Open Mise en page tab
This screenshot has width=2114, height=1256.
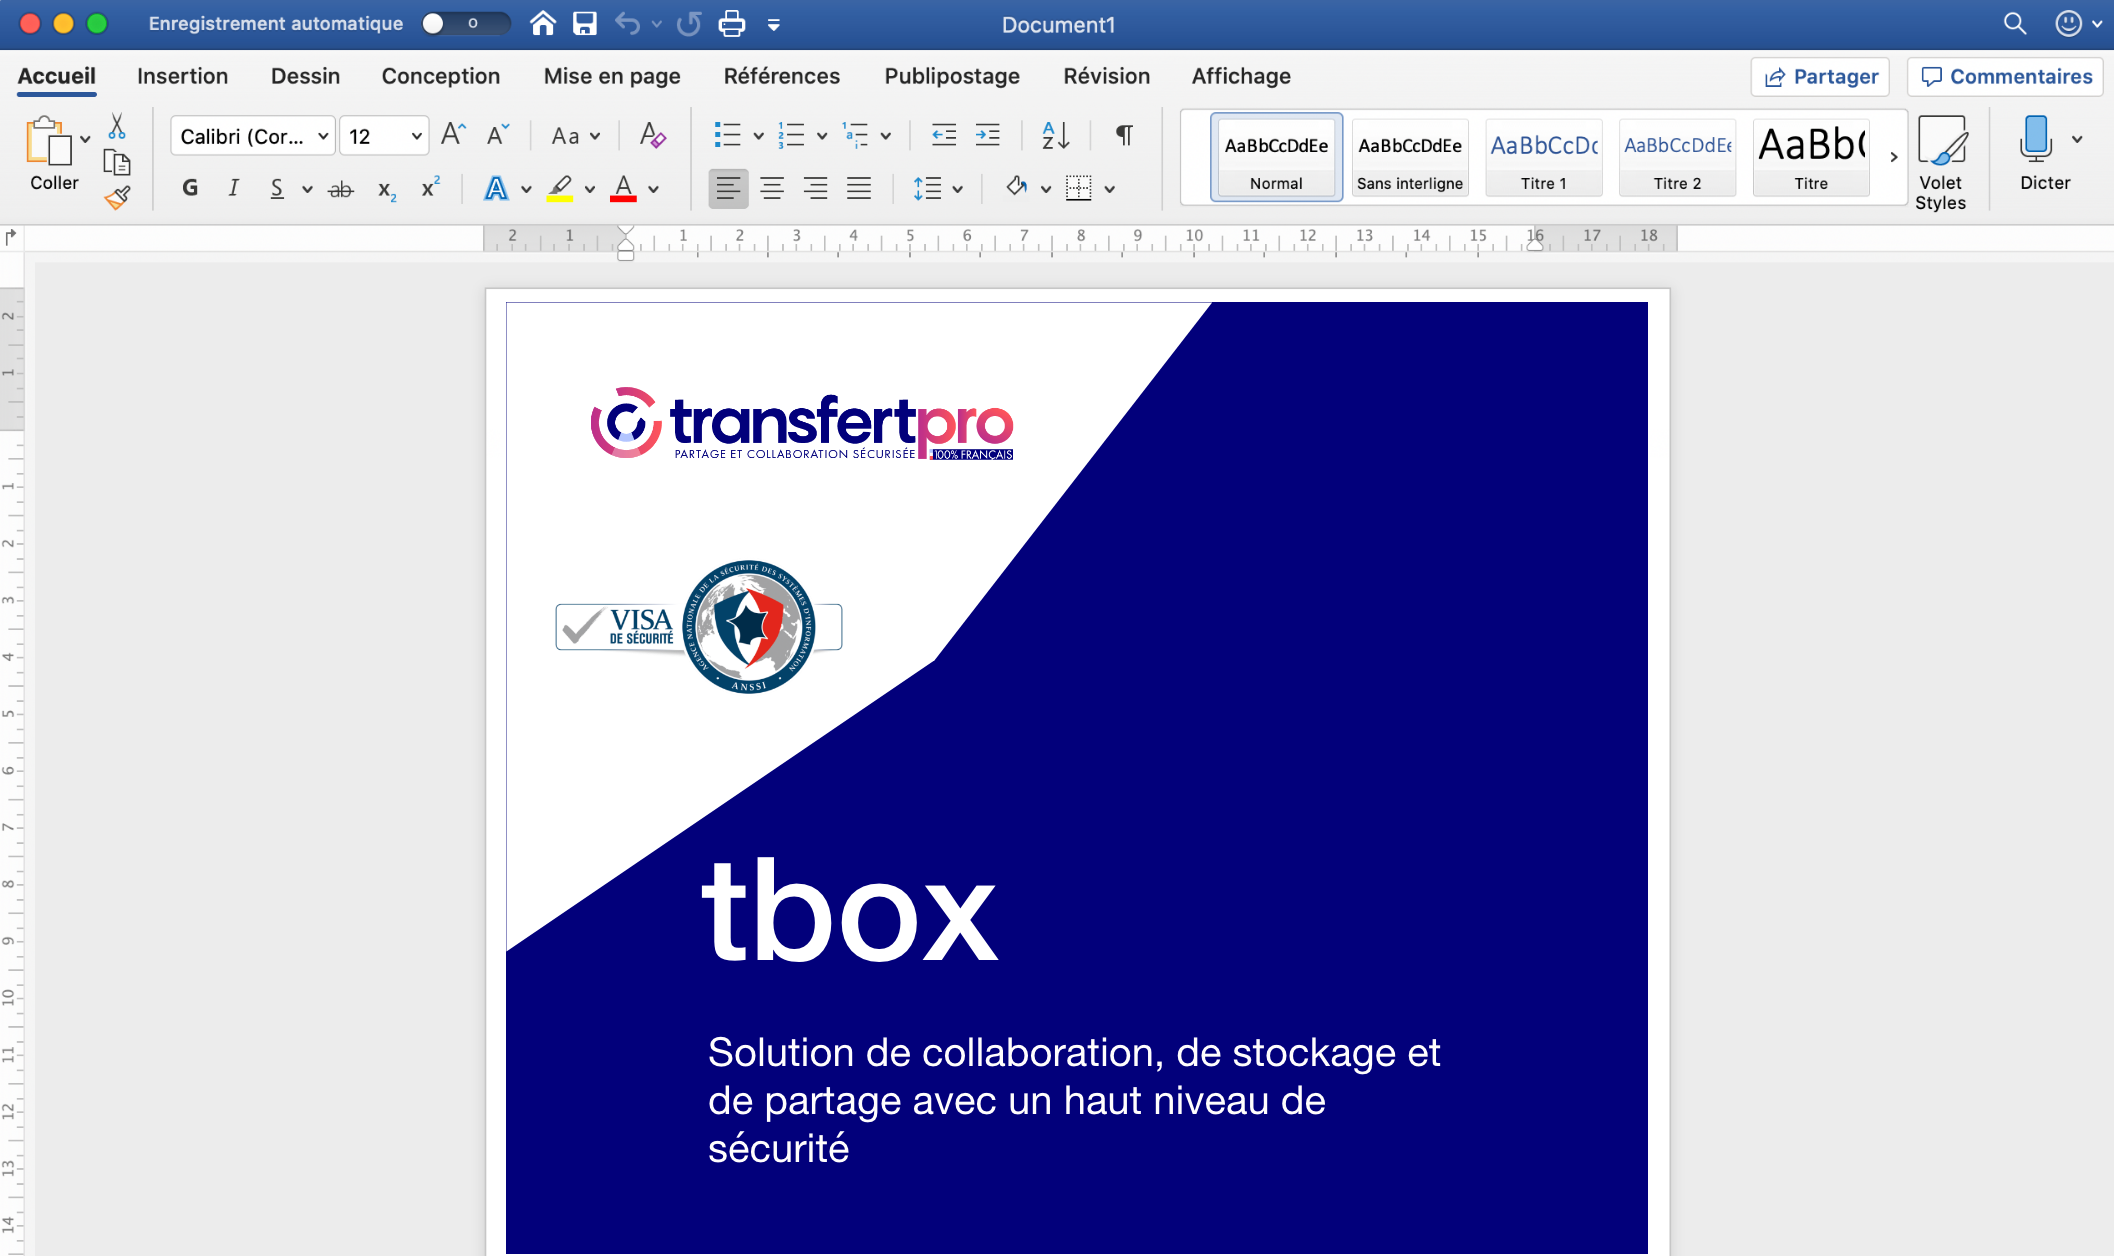tap(612, 76)
